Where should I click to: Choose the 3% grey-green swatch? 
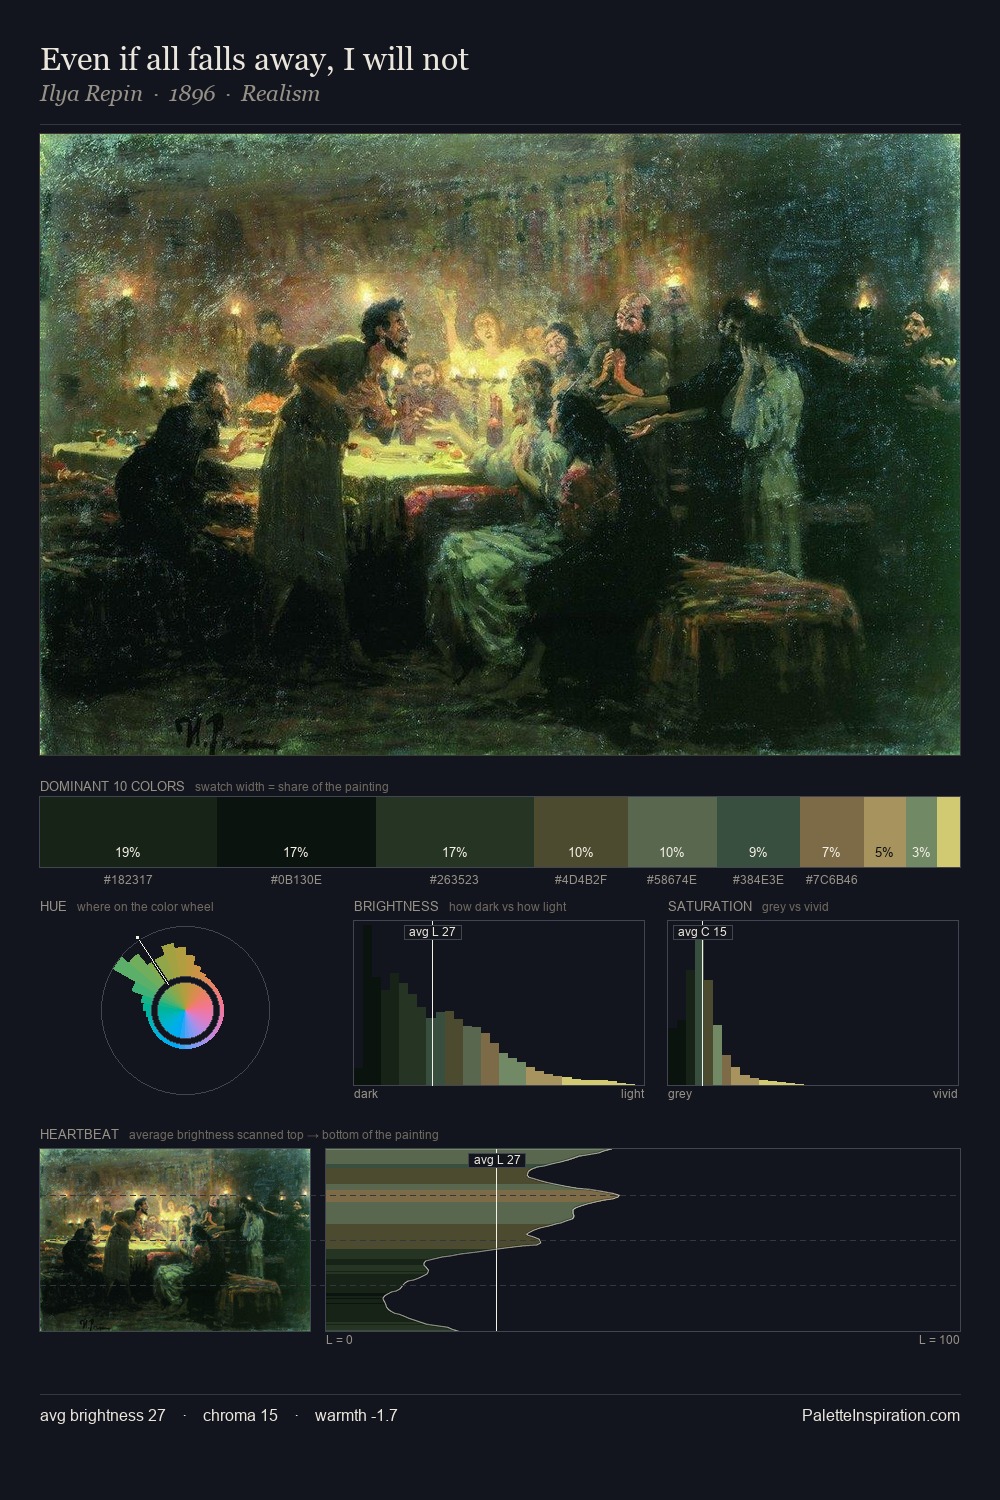[x=921, y=832]
